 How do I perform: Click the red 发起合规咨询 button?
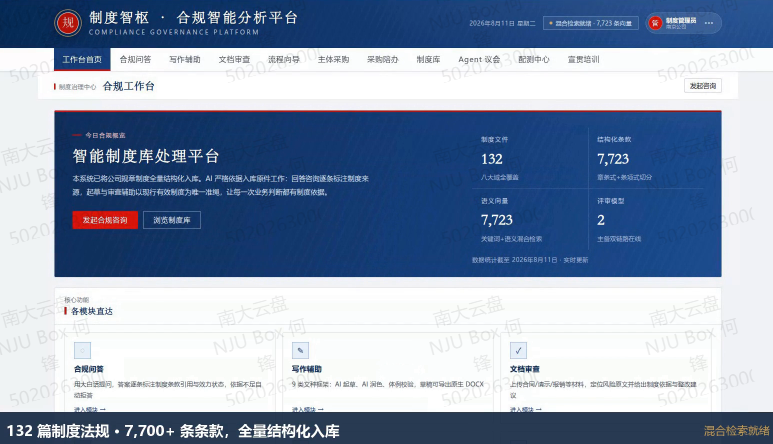click(105, 220)
